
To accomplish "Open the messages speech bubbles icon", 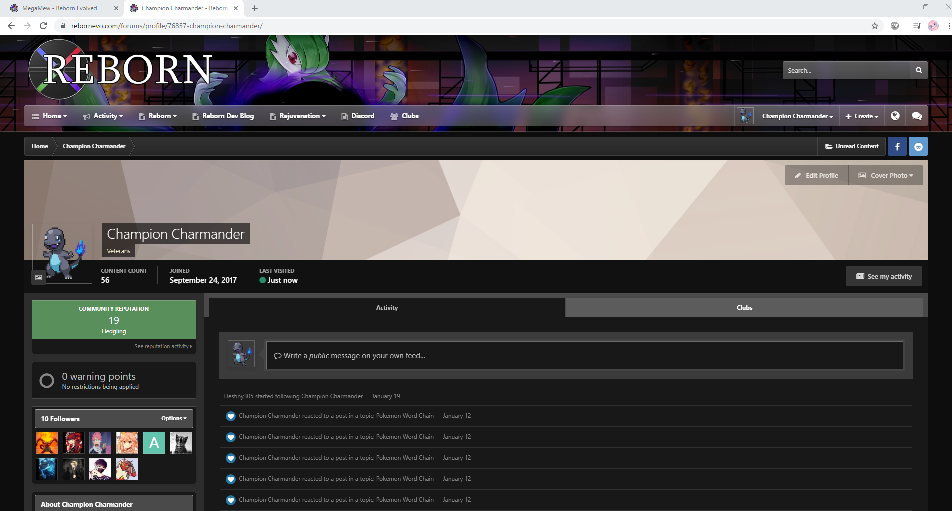I will point(917,116).
